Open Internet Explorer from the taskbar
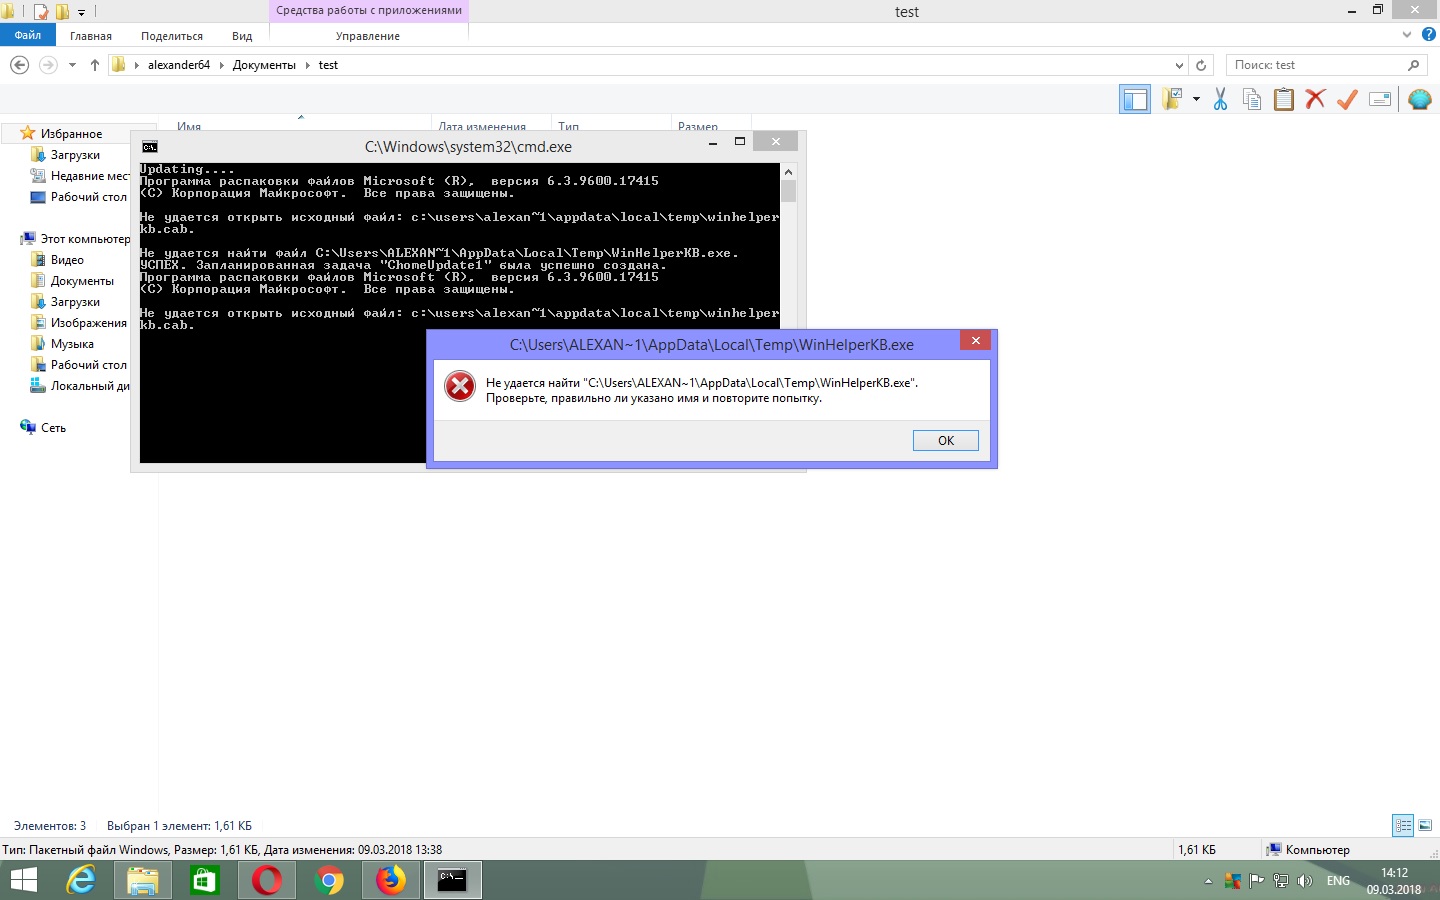 tap(81, 880)
